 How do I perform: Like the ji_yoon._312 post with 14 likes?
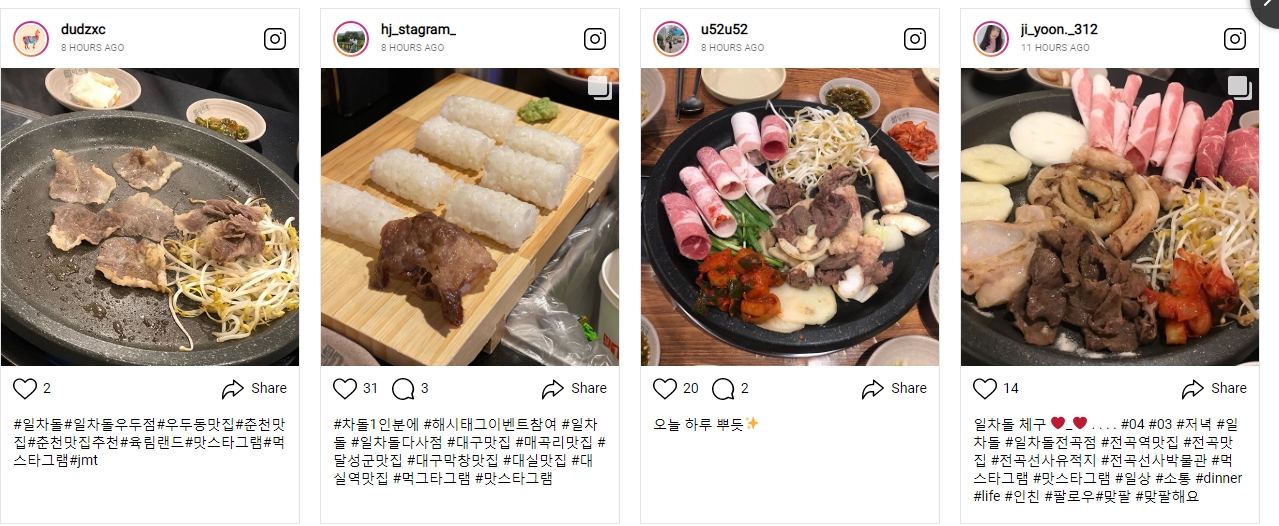985,388
